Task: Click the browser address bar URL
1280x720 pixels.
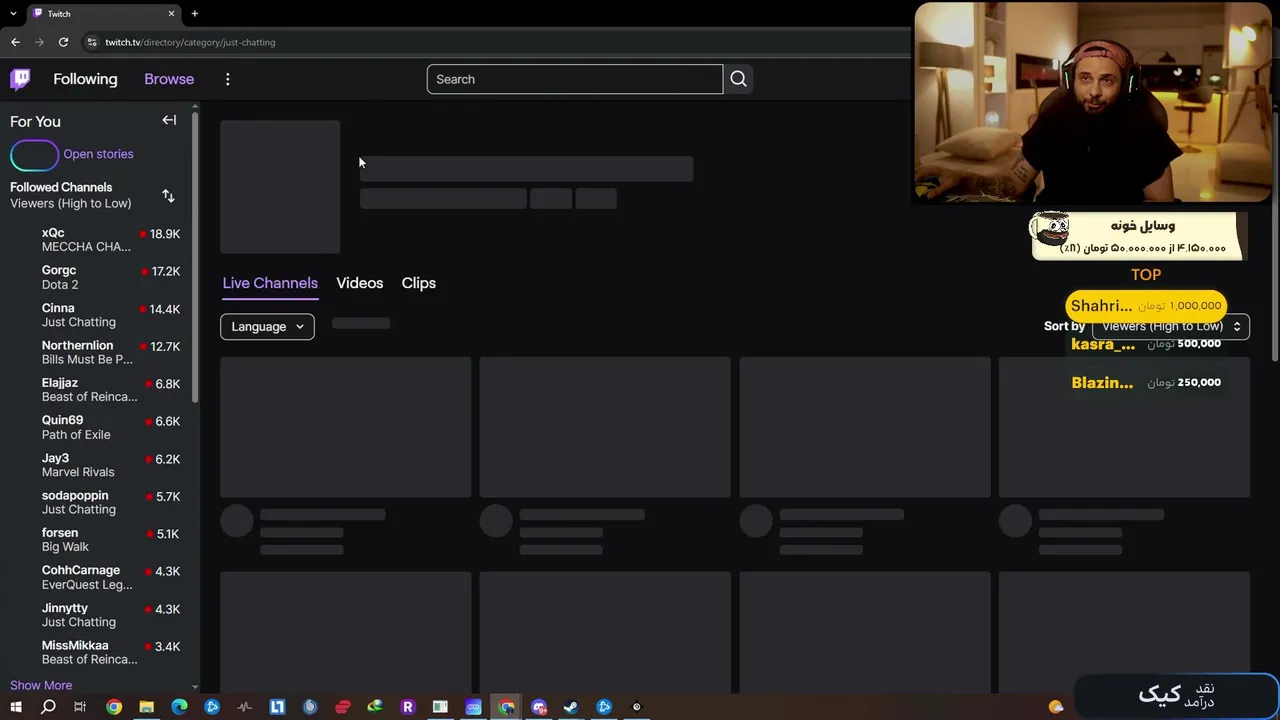Action: tap(190, 42)
